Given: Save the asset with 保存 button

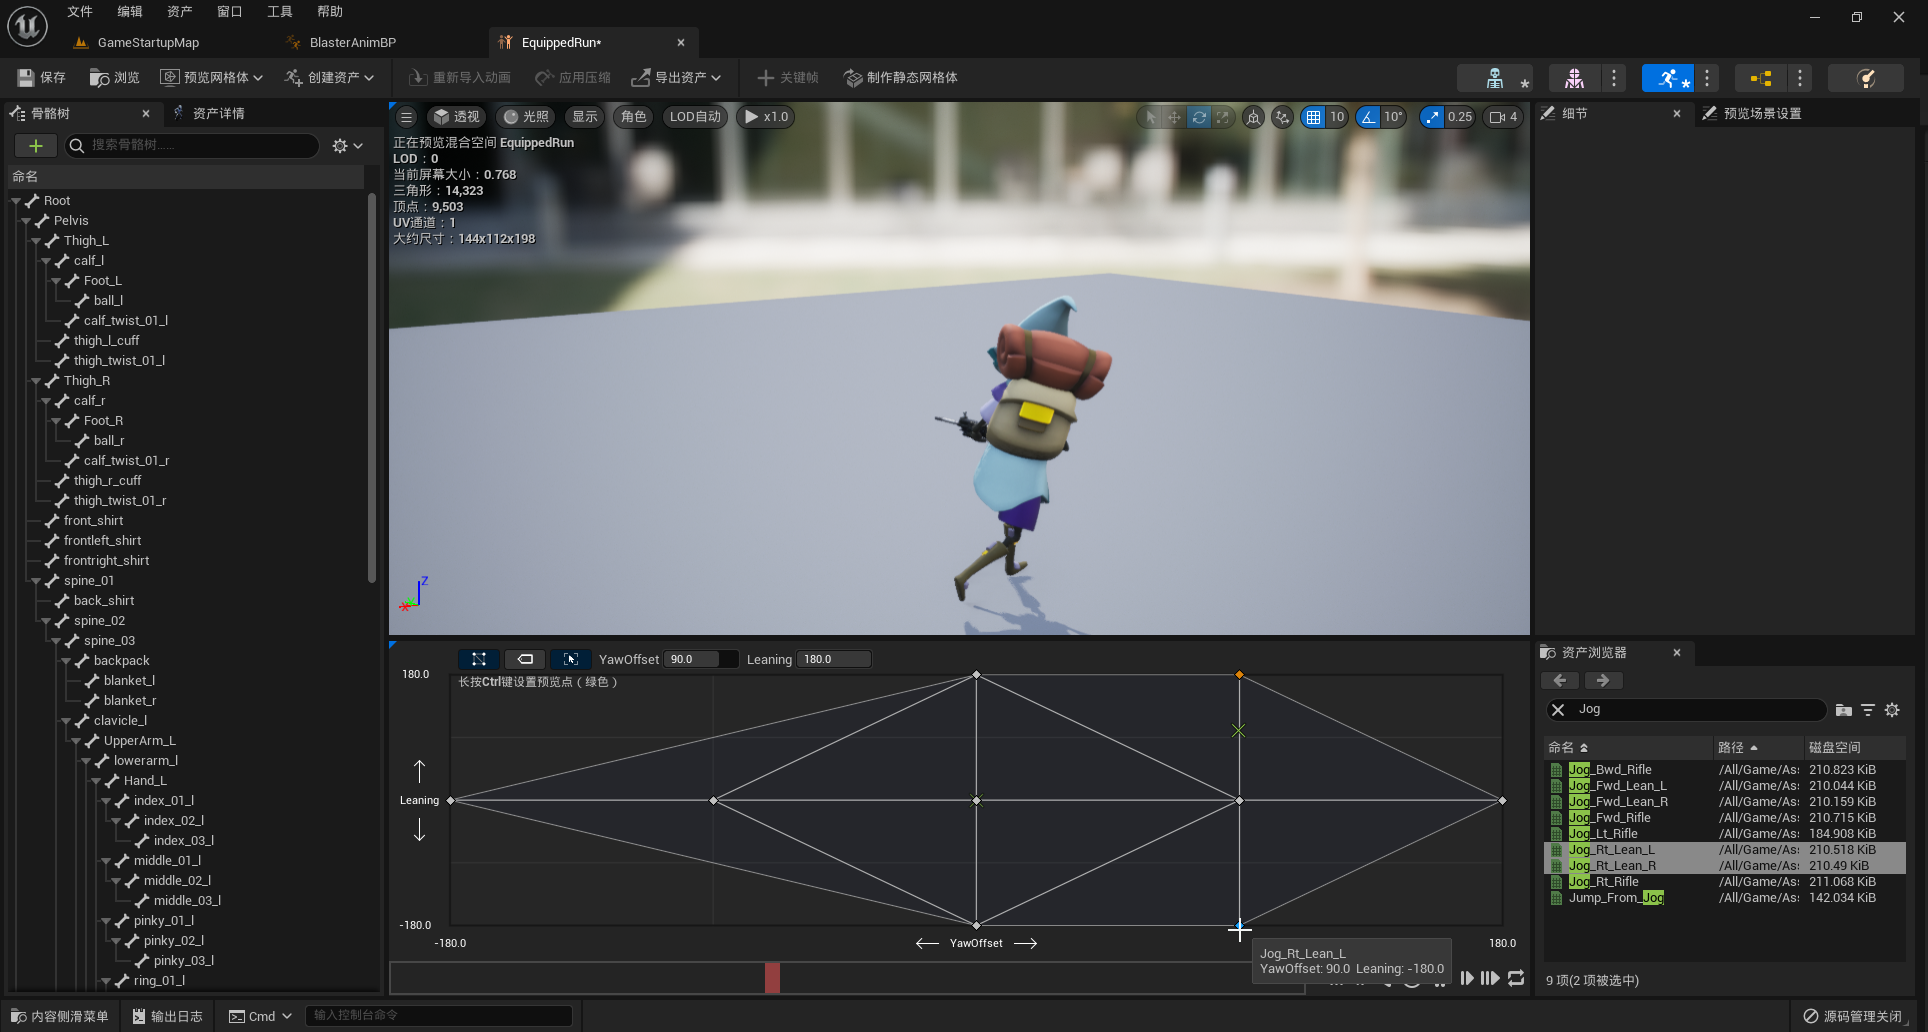Looking at the screenshot, I should 41,78.
